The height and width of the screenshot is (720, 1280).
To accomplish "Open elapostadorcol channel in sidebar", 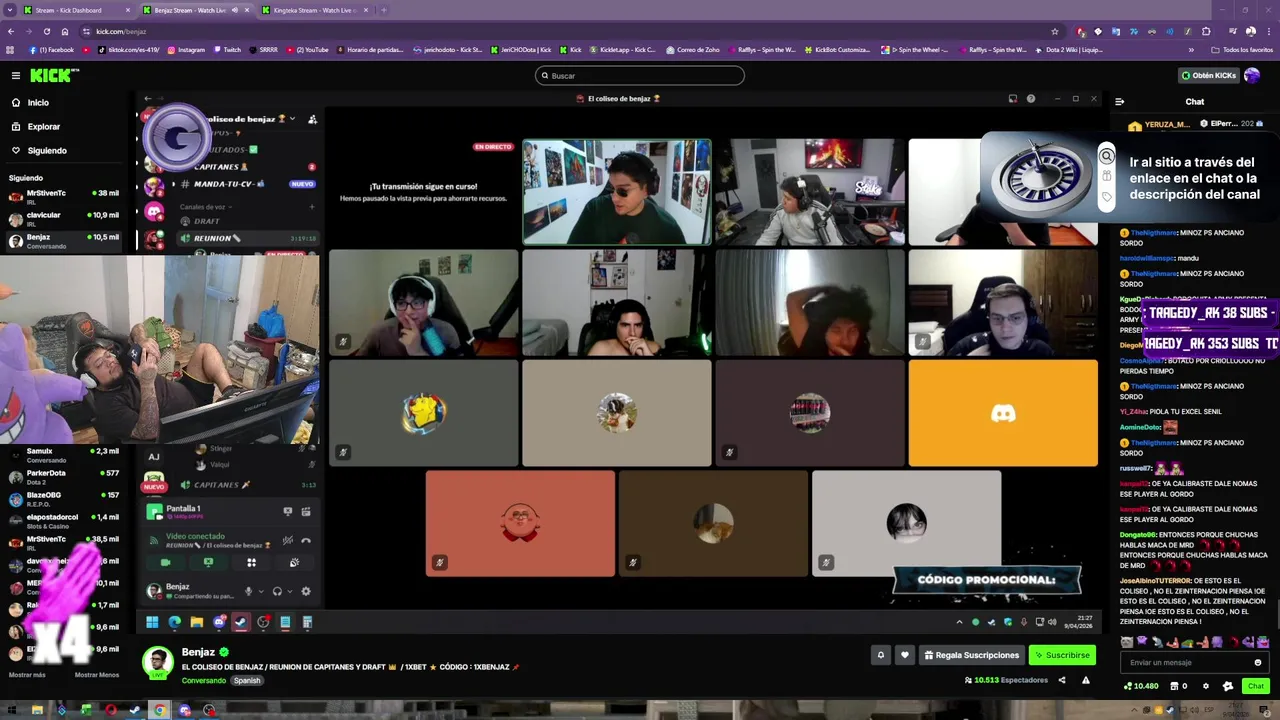I will tap(66, 521).
